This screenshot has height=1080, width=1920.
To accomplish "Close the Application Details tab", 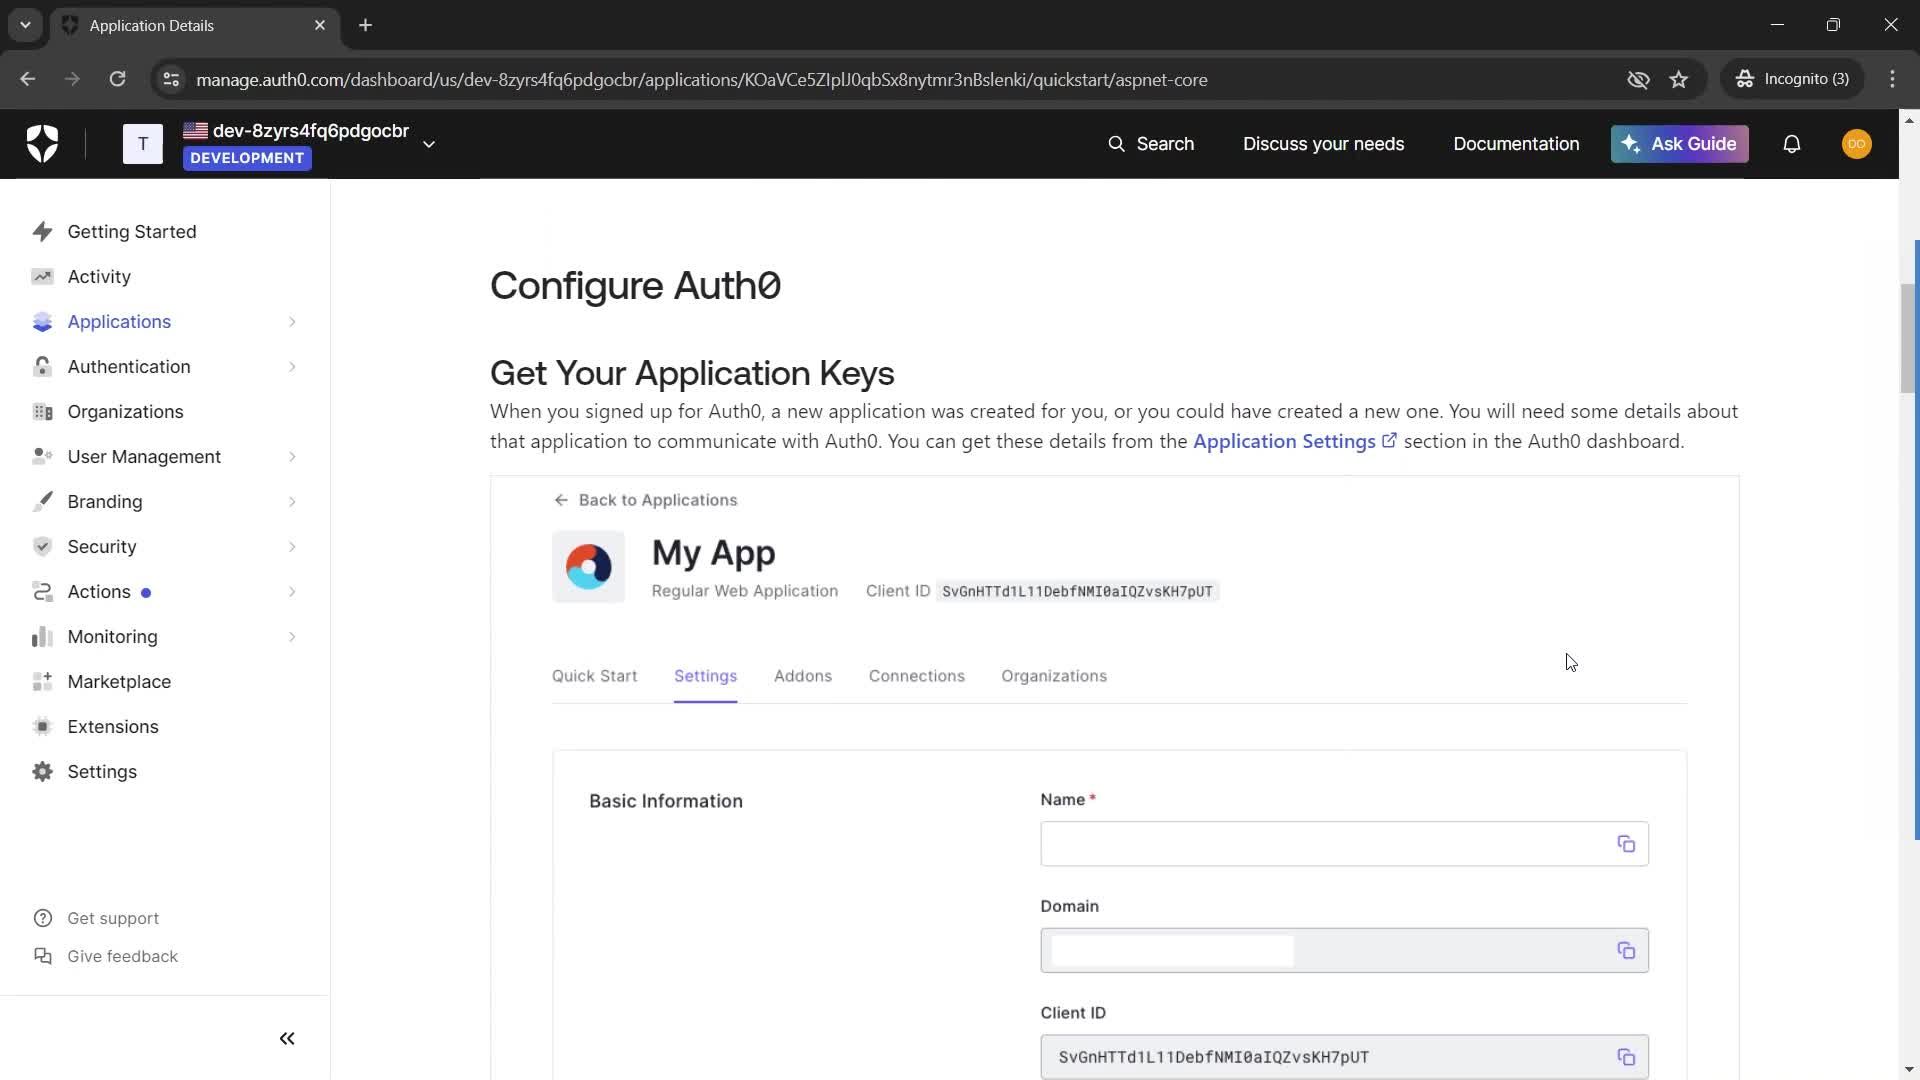I will tap(320, 26).
